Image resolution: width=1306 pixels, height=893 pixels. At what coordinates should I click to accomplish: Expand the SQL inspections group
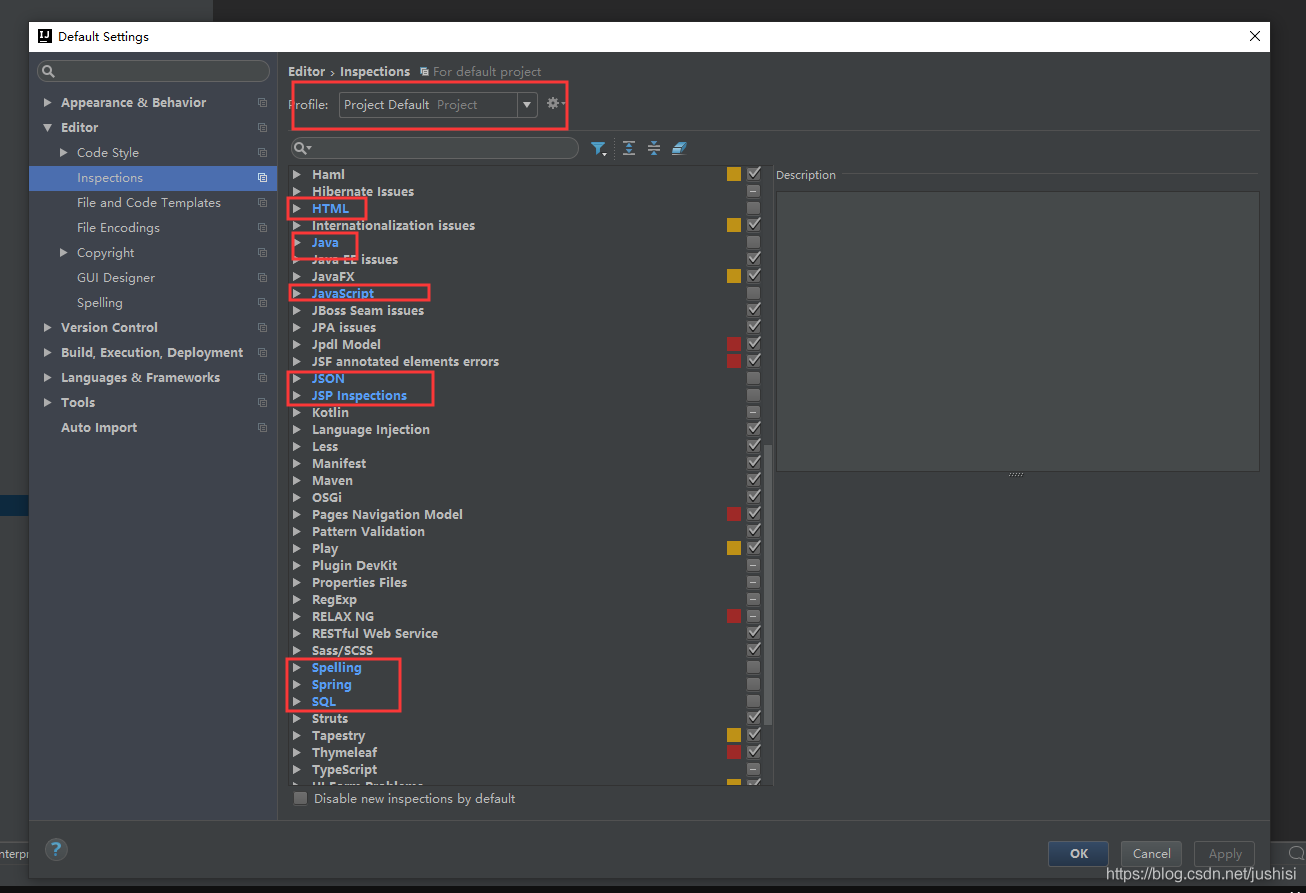click(x=297, y=701)
